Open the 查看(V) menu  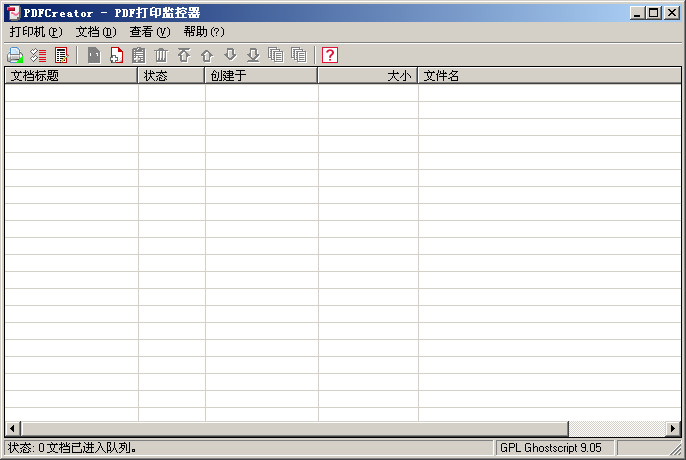coord(150,32)
